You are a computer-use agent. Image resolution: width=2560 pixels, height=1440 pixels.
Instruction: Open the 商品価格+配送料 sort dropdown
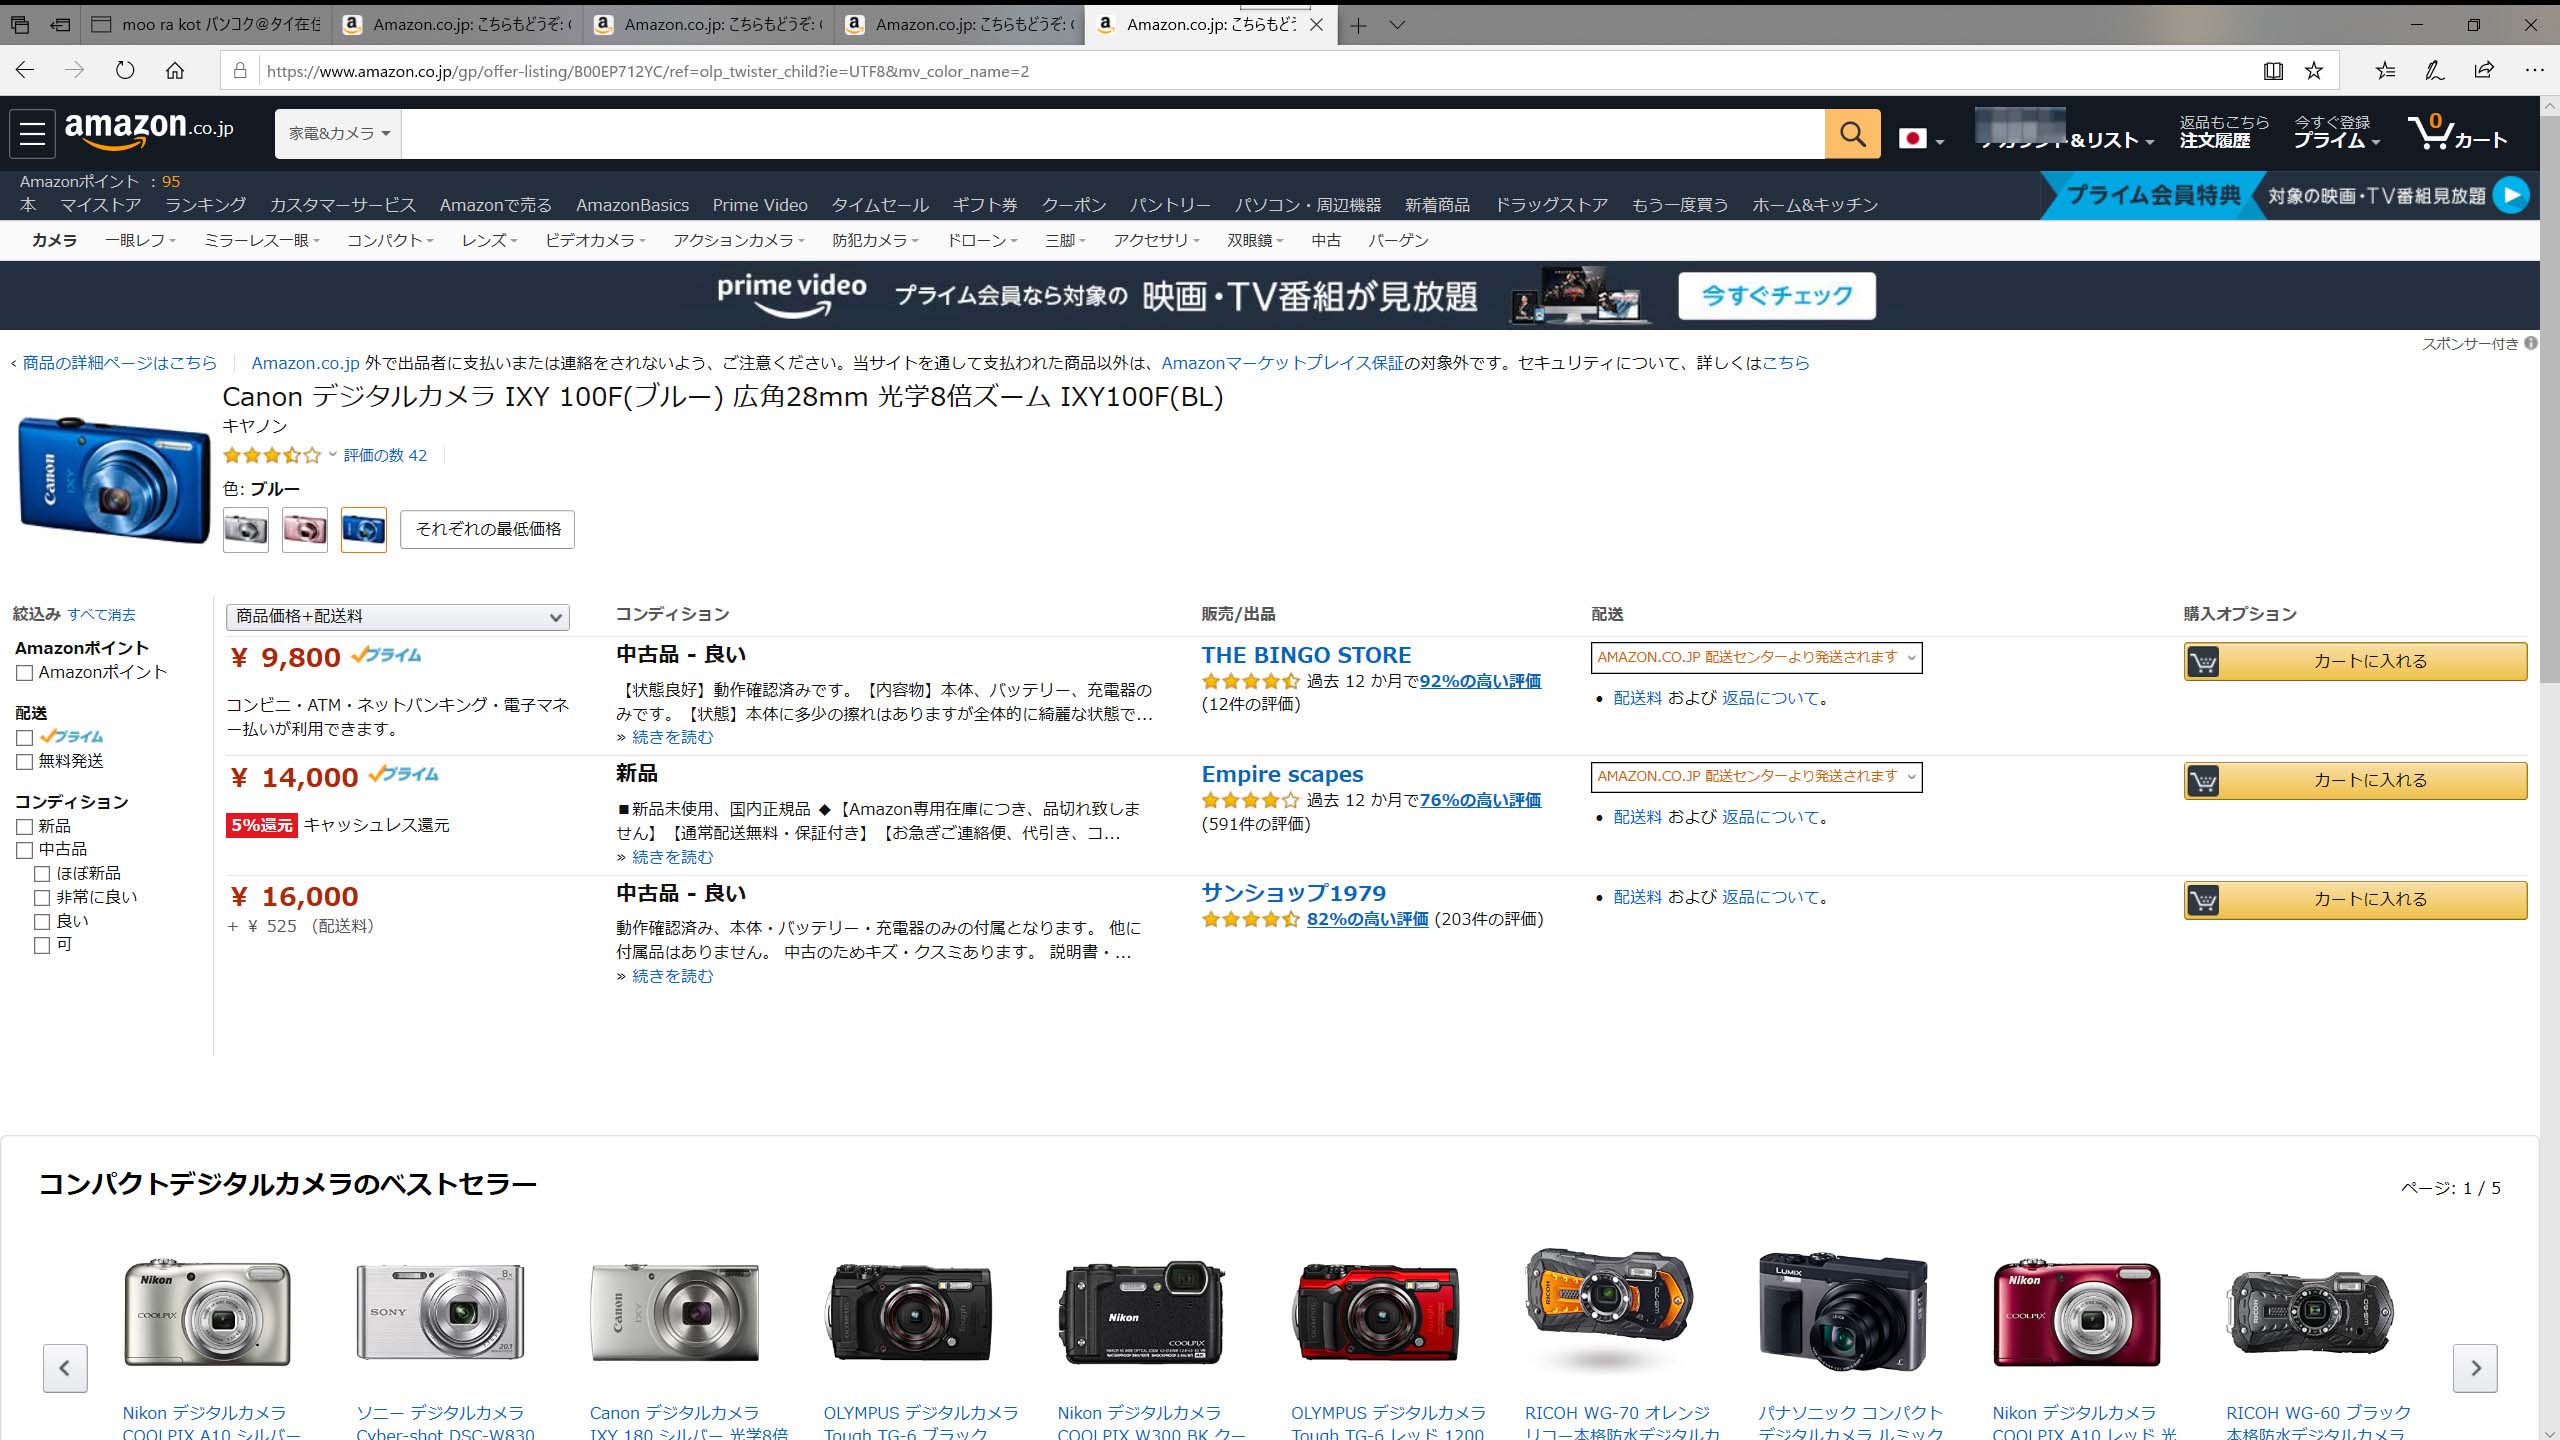click(398, 617)
